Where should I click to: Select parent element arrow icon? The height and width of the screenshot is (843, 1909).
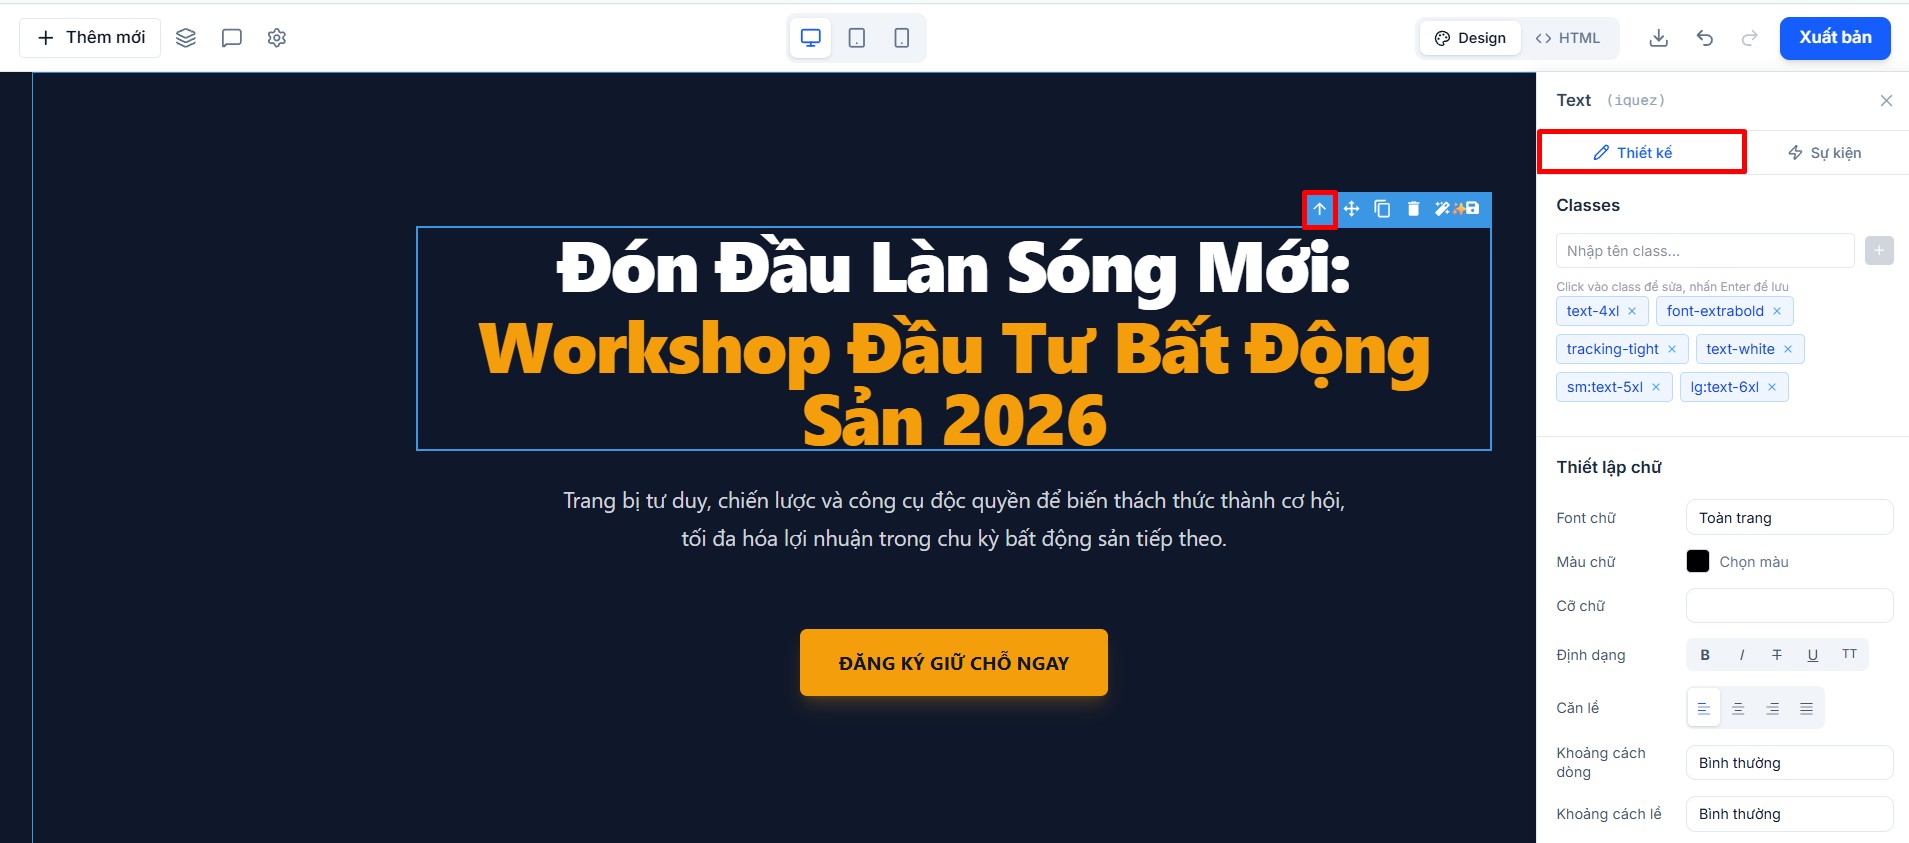click(1320, 209)
